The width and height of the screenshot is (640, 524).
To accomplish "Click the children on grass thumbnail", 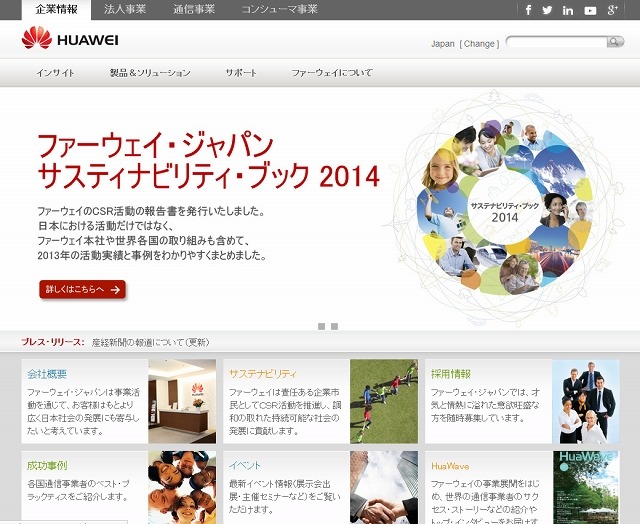I will (384, 401).
